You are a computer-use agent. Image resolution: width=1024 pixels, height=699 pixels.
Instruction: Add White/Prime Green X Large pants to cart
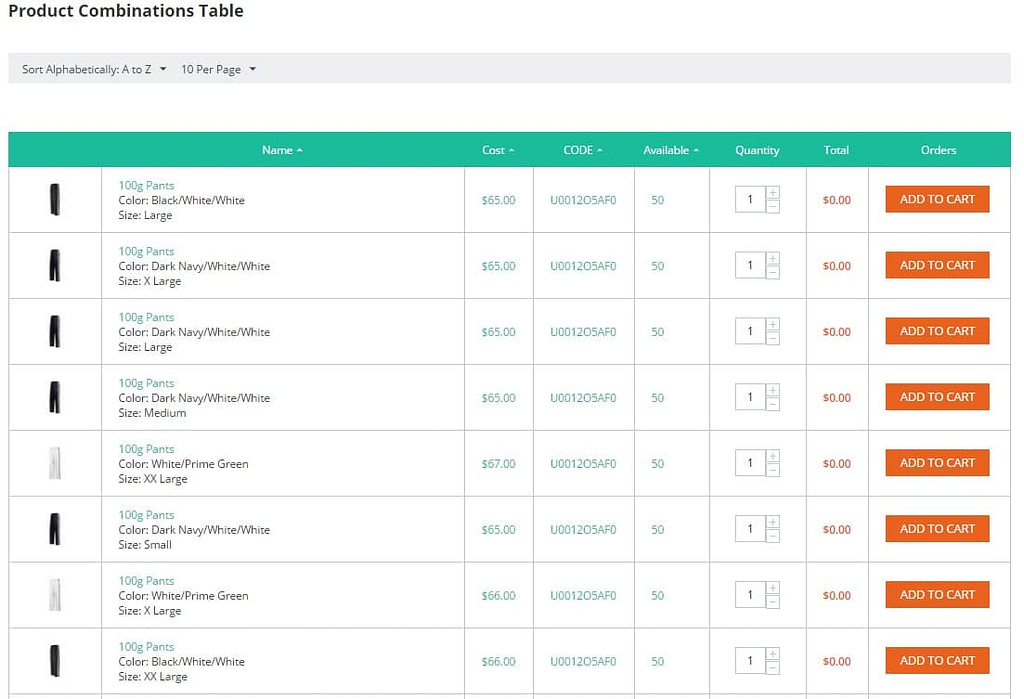pos(937,595)
